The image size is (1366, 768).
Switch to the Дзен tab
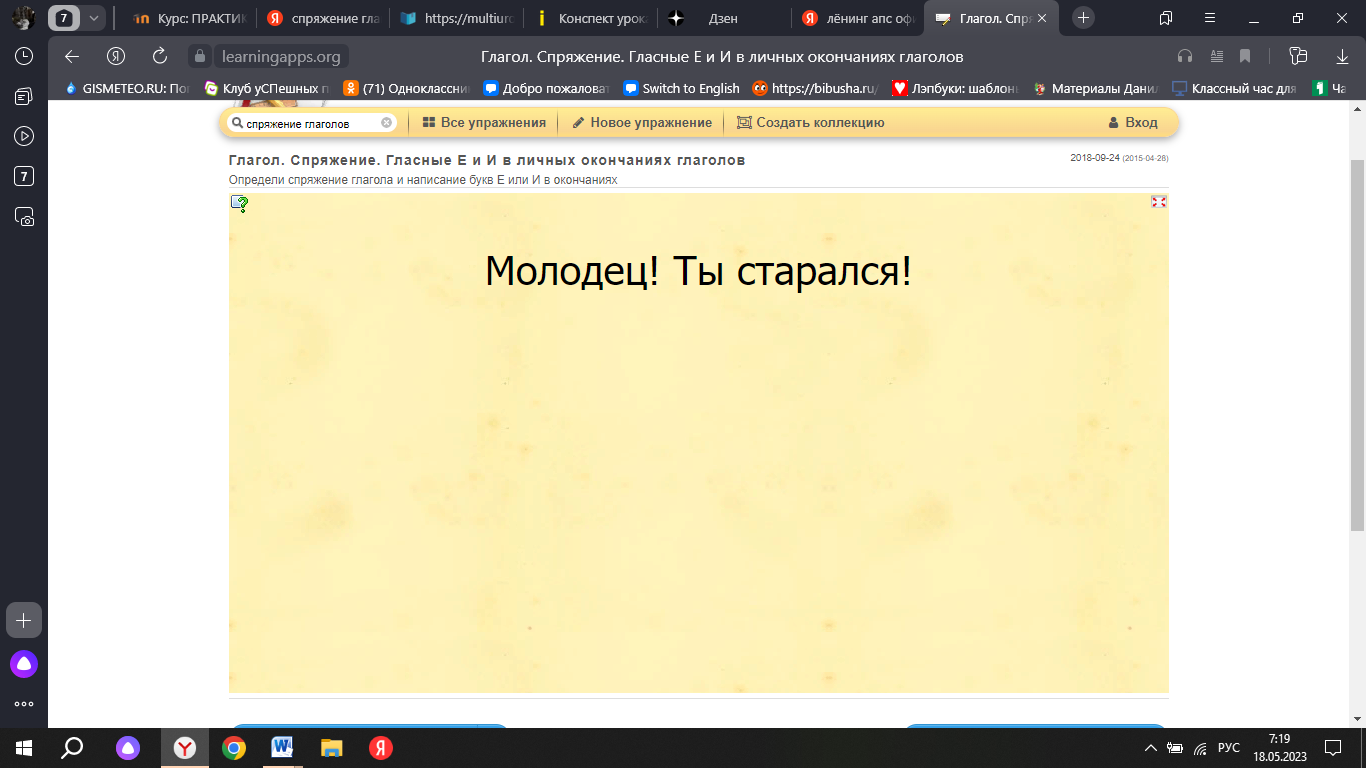point(722,18)
